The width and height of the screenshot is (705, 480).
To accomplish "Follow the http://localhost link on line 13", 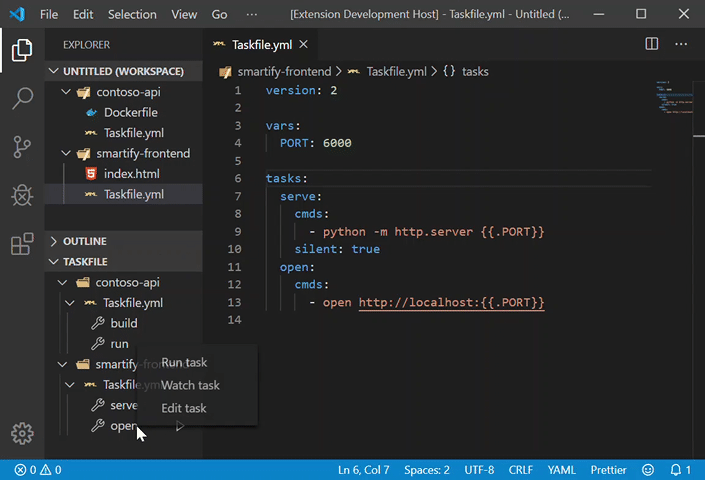I will 451,302.
